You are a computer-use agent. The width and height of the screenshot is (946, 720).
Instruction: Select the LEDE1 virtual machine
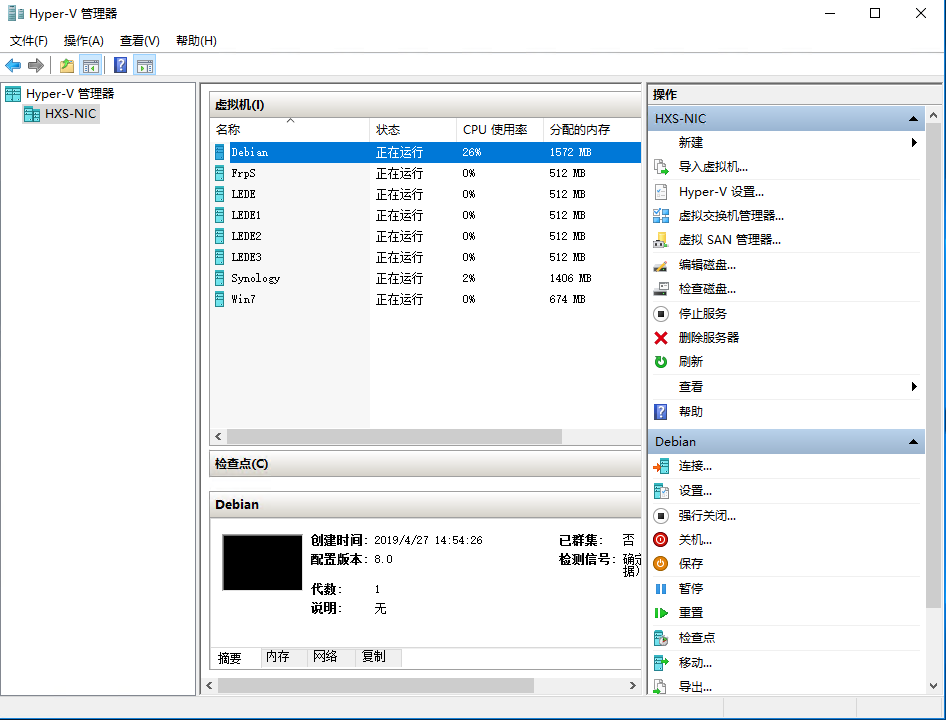(425, 215)
